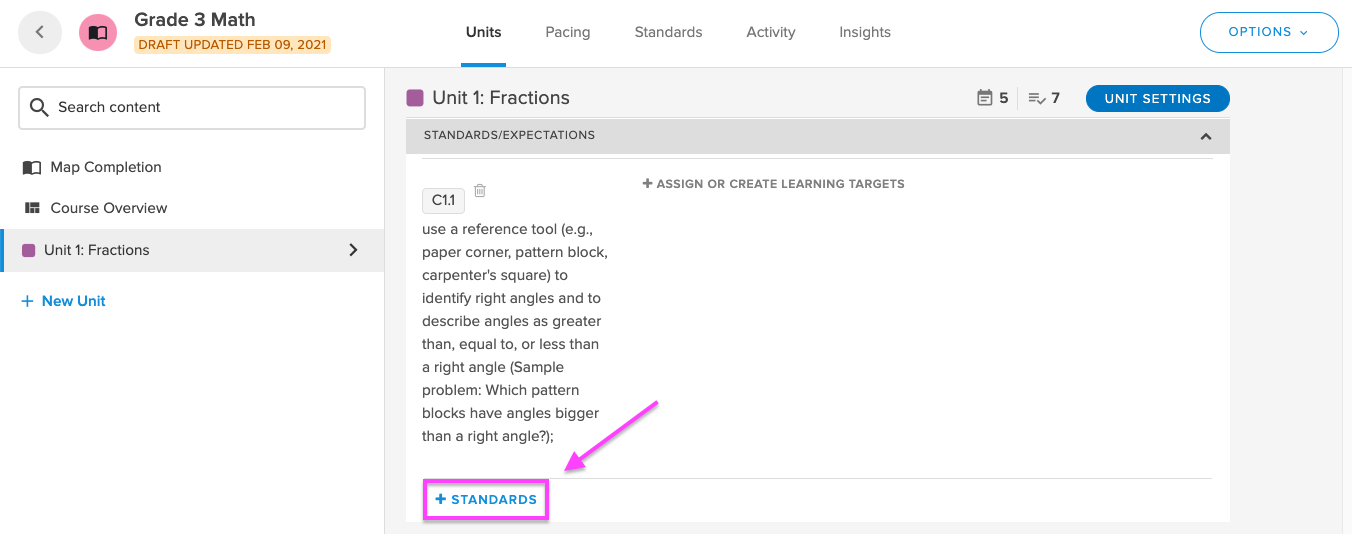Open the Options dropdown

(x=1269, y=32)
